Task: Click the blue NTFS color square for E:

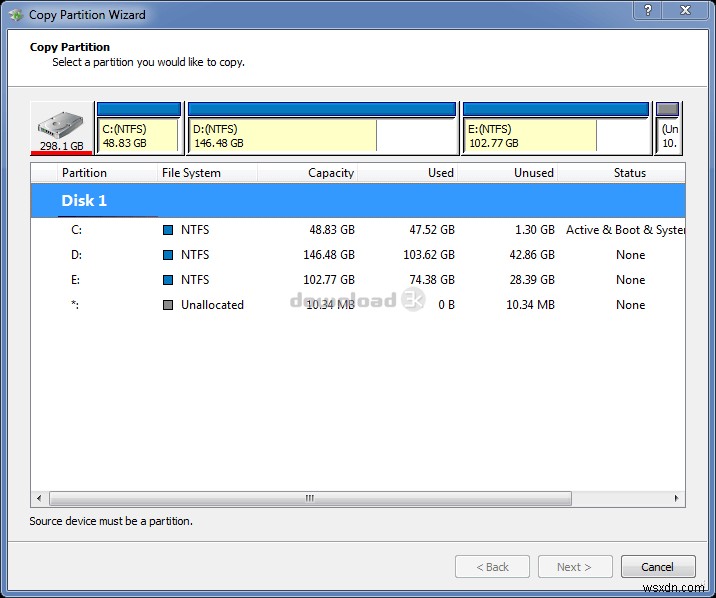Action: tap(168, 280)
